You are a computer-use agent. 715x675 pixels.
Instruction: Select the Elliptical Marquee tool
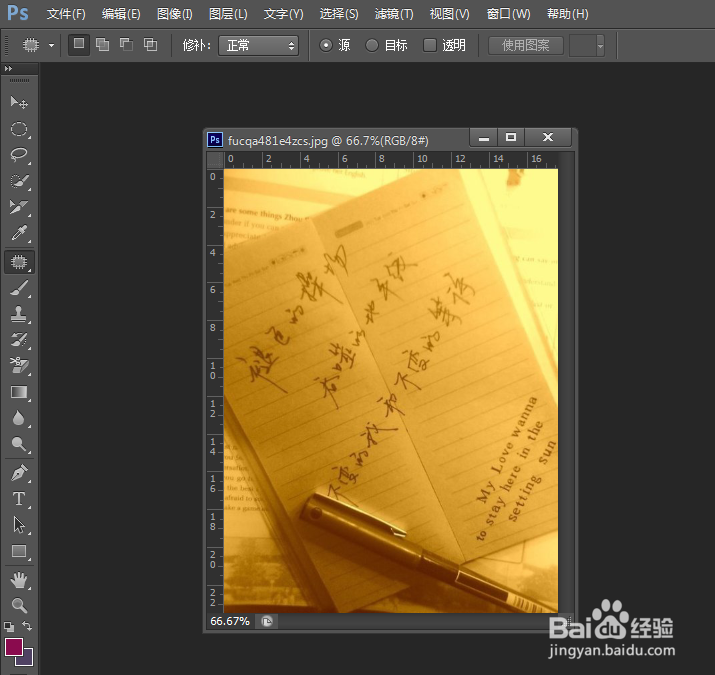click(19, 130)
